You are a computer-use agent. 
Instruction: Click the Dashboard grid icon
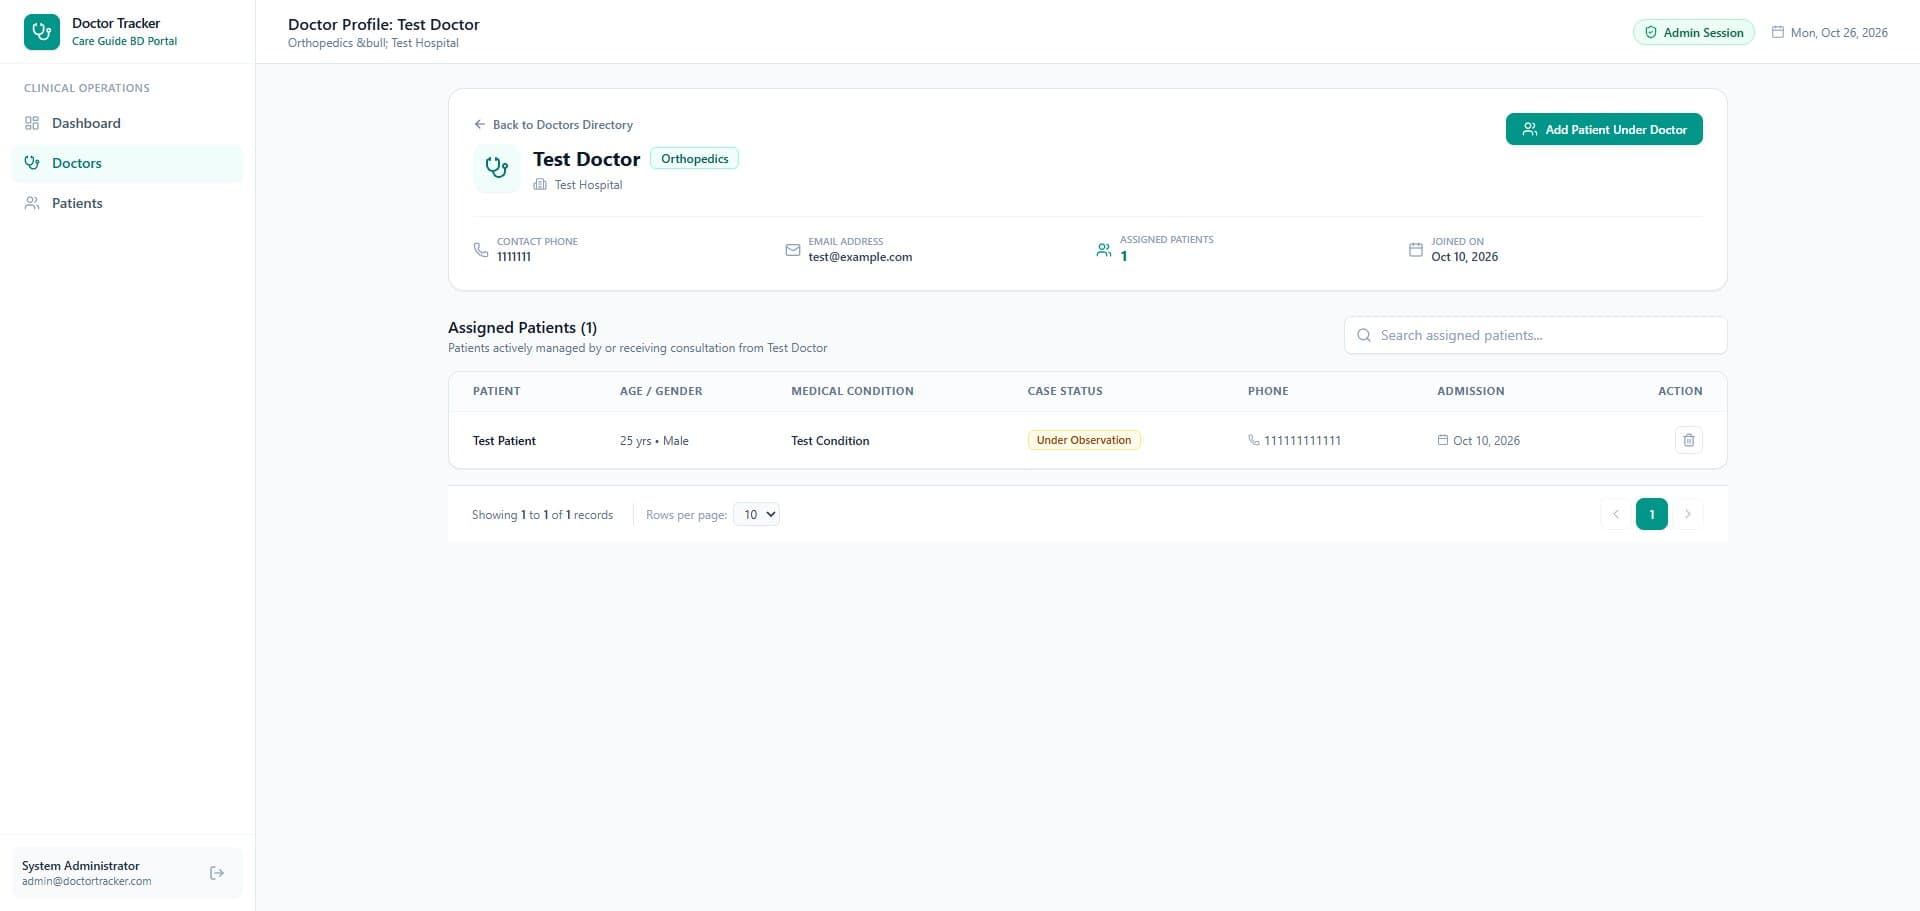click(32, 123)
